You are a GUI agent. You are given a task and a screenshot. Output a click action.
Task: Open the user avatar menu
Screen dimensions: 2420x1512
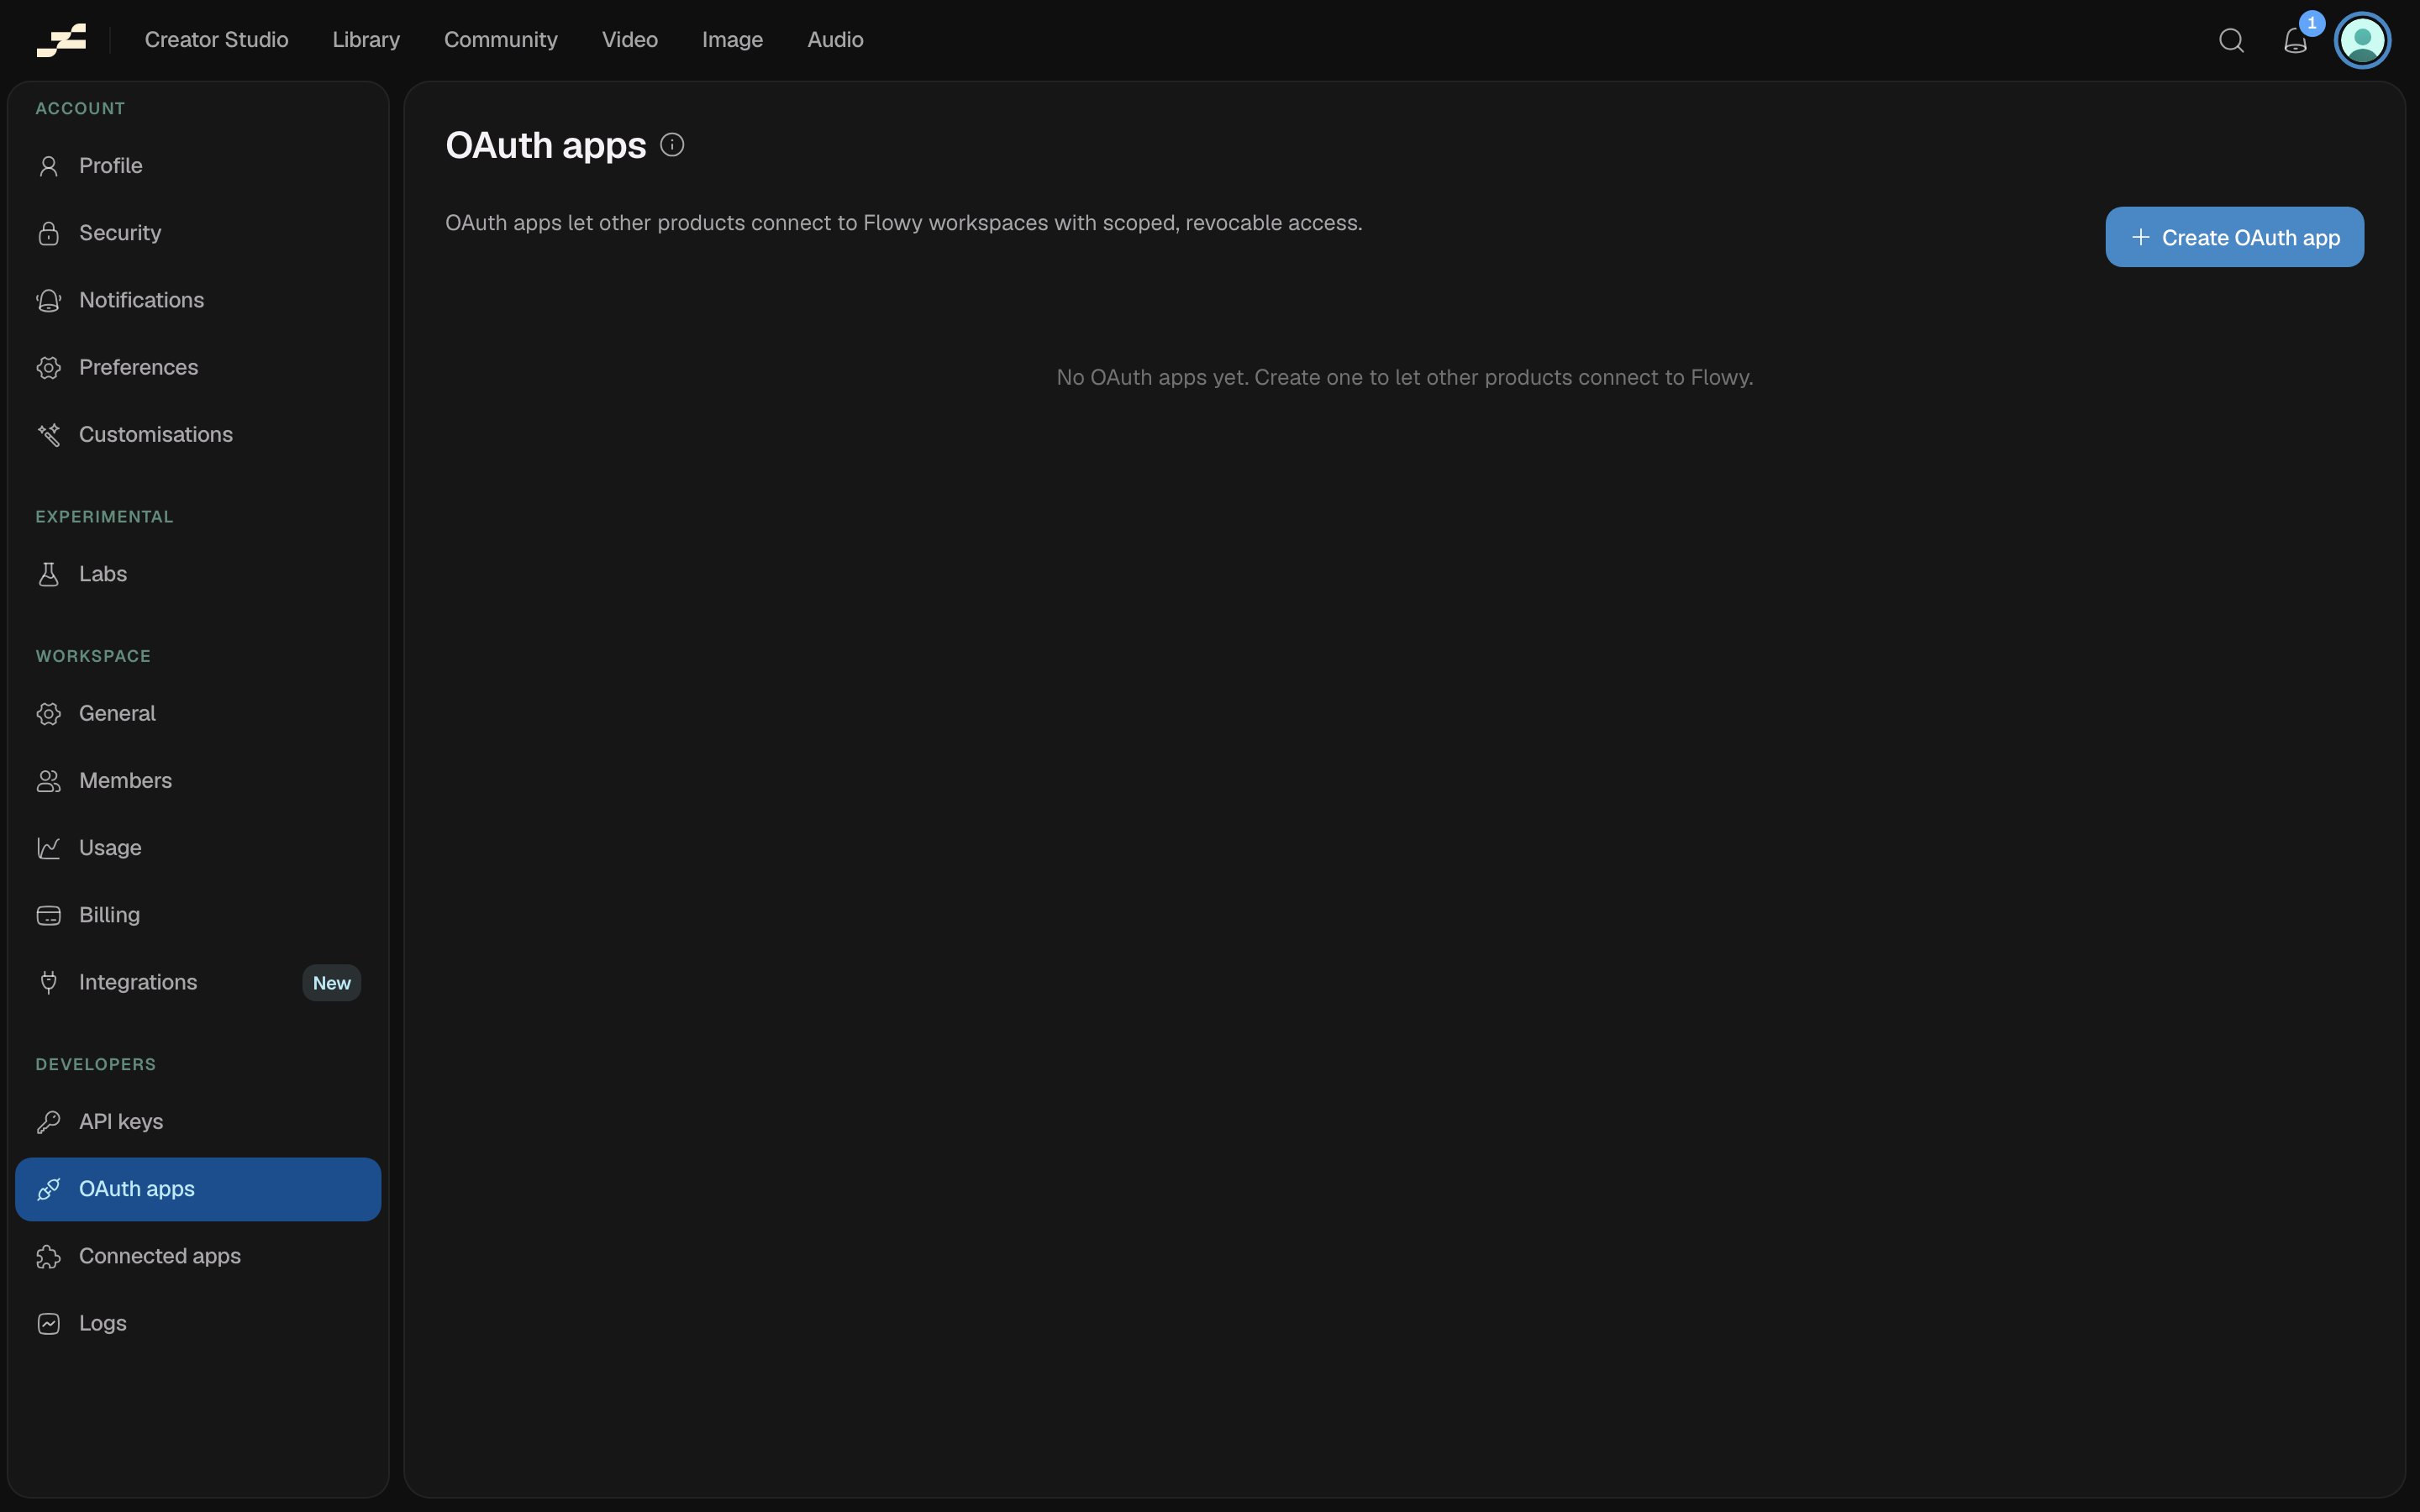(2362, 40)
